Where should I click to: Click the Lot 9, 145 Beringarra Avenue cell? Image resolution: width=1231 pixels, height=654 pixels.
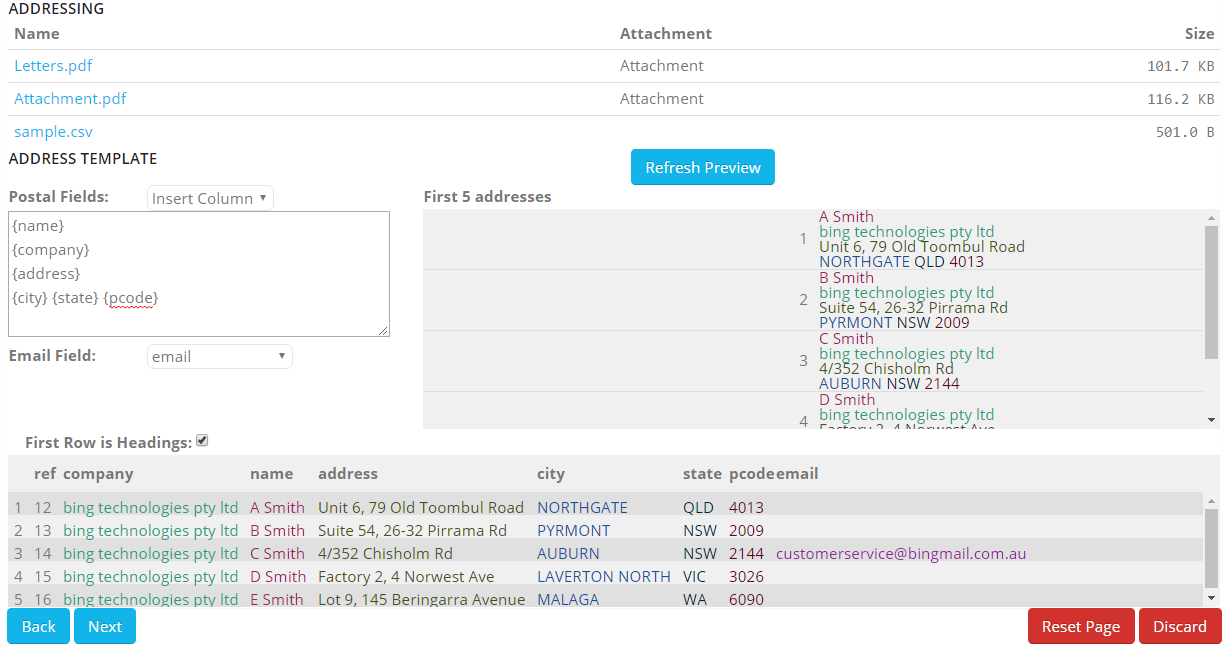421,600
